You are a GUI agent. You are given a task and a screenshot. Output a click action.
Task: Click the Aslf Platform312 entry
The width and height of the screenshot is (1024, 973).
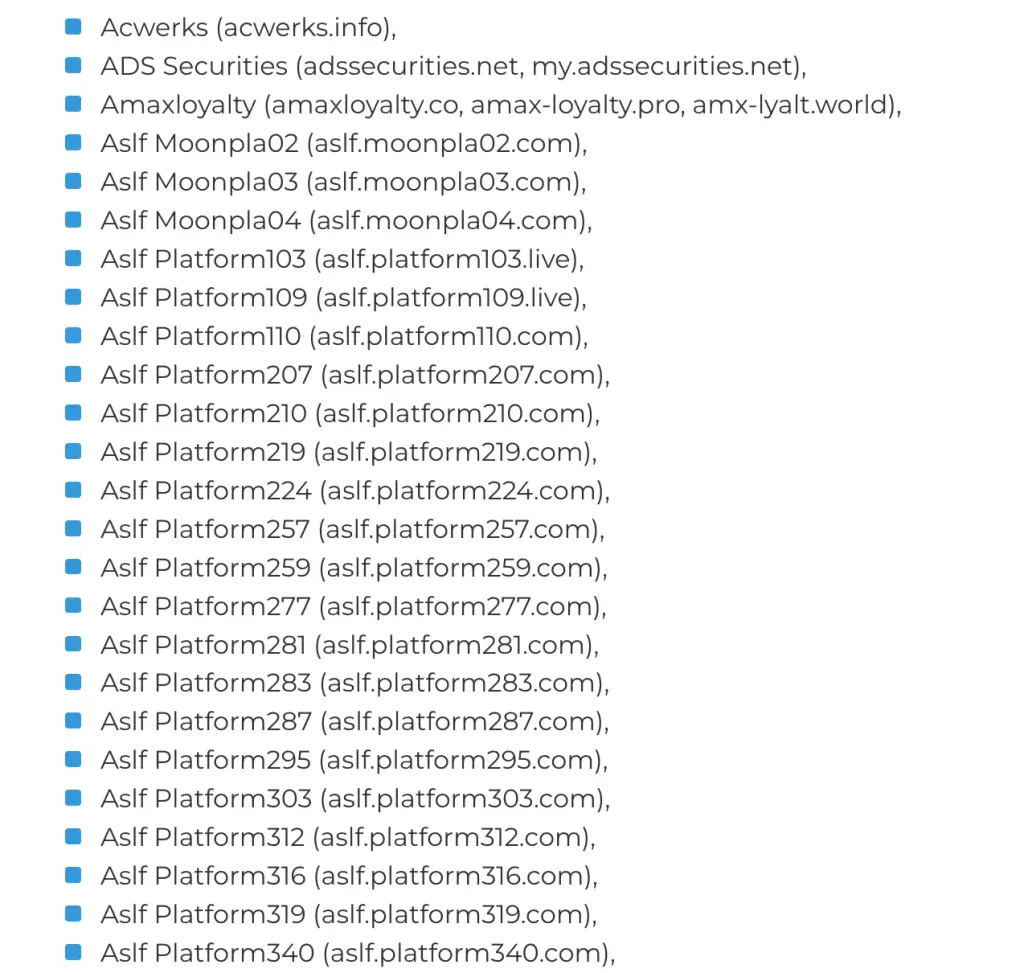(x=348, y=837)
